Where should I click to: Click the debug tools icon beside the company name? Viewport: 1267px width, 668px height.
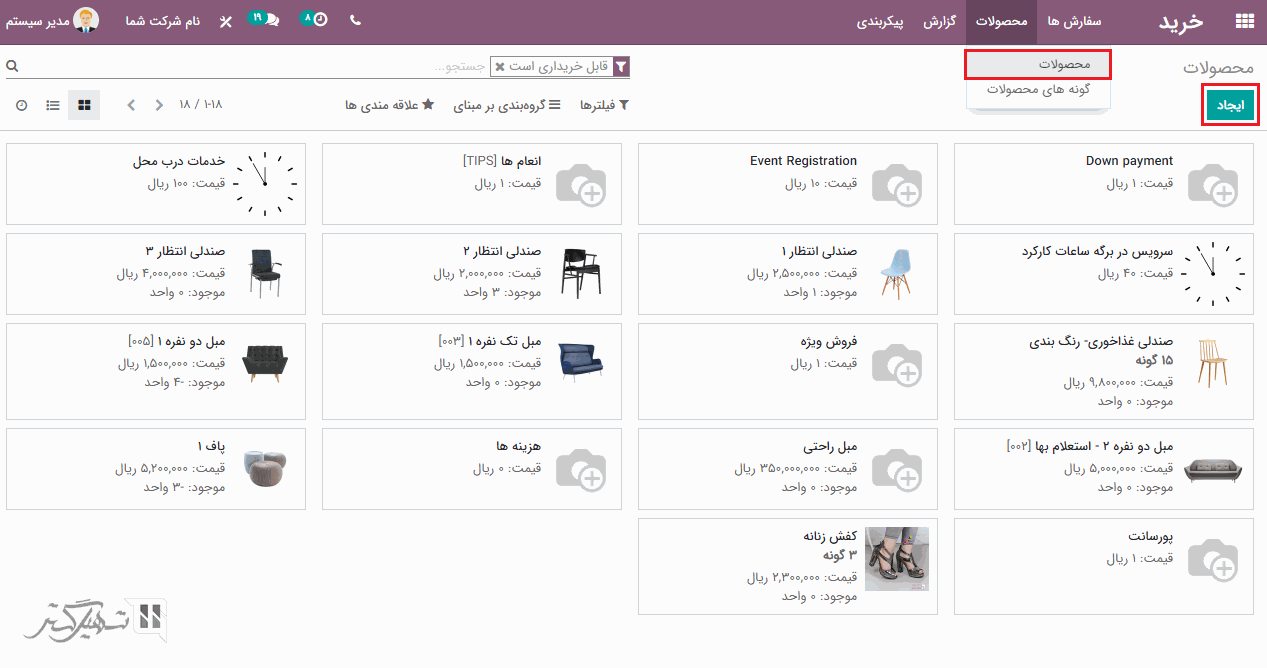(225, 21)
